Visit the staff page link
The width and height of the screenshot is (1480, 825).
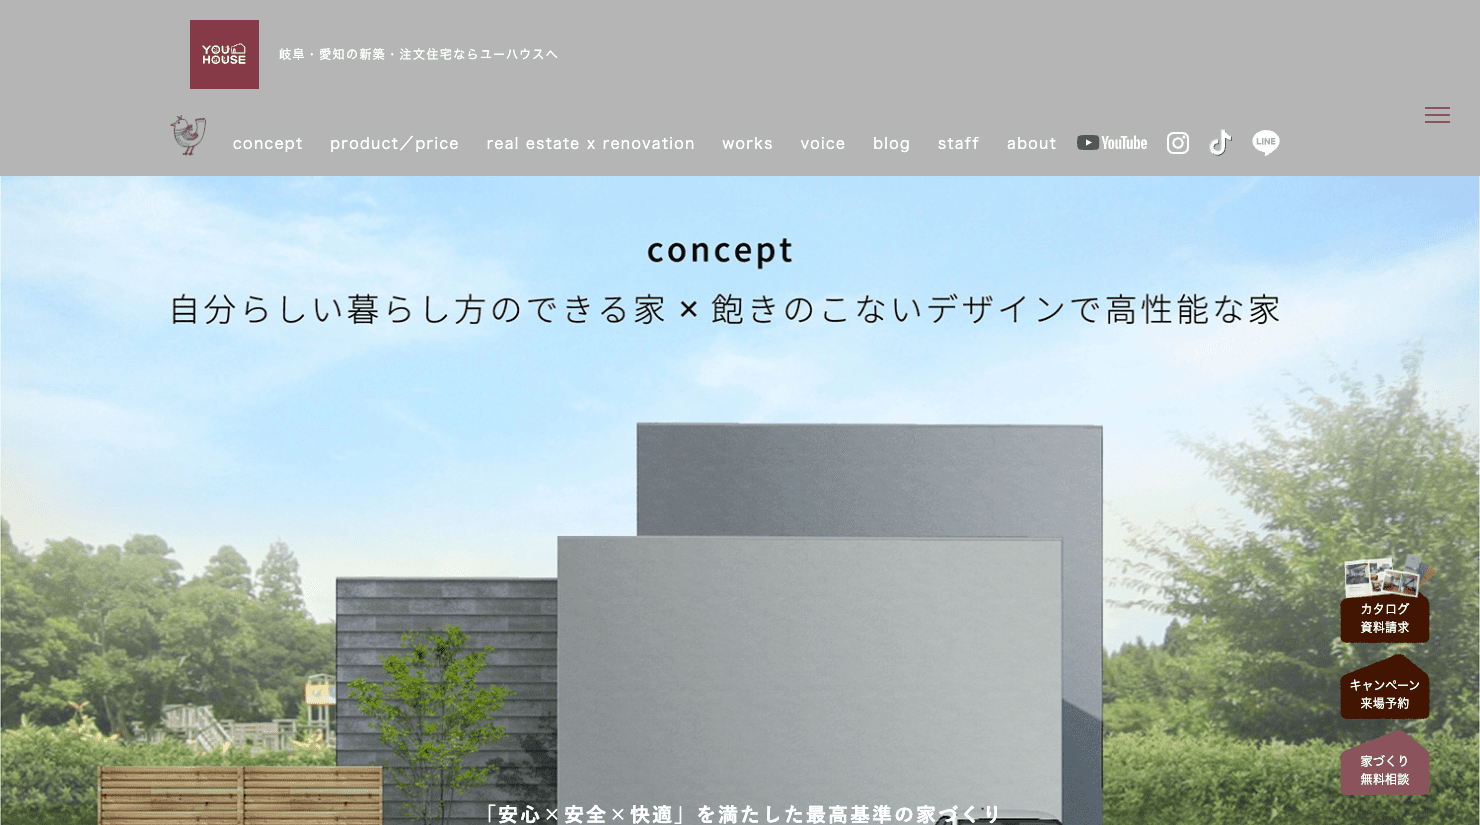pos(958,144)
